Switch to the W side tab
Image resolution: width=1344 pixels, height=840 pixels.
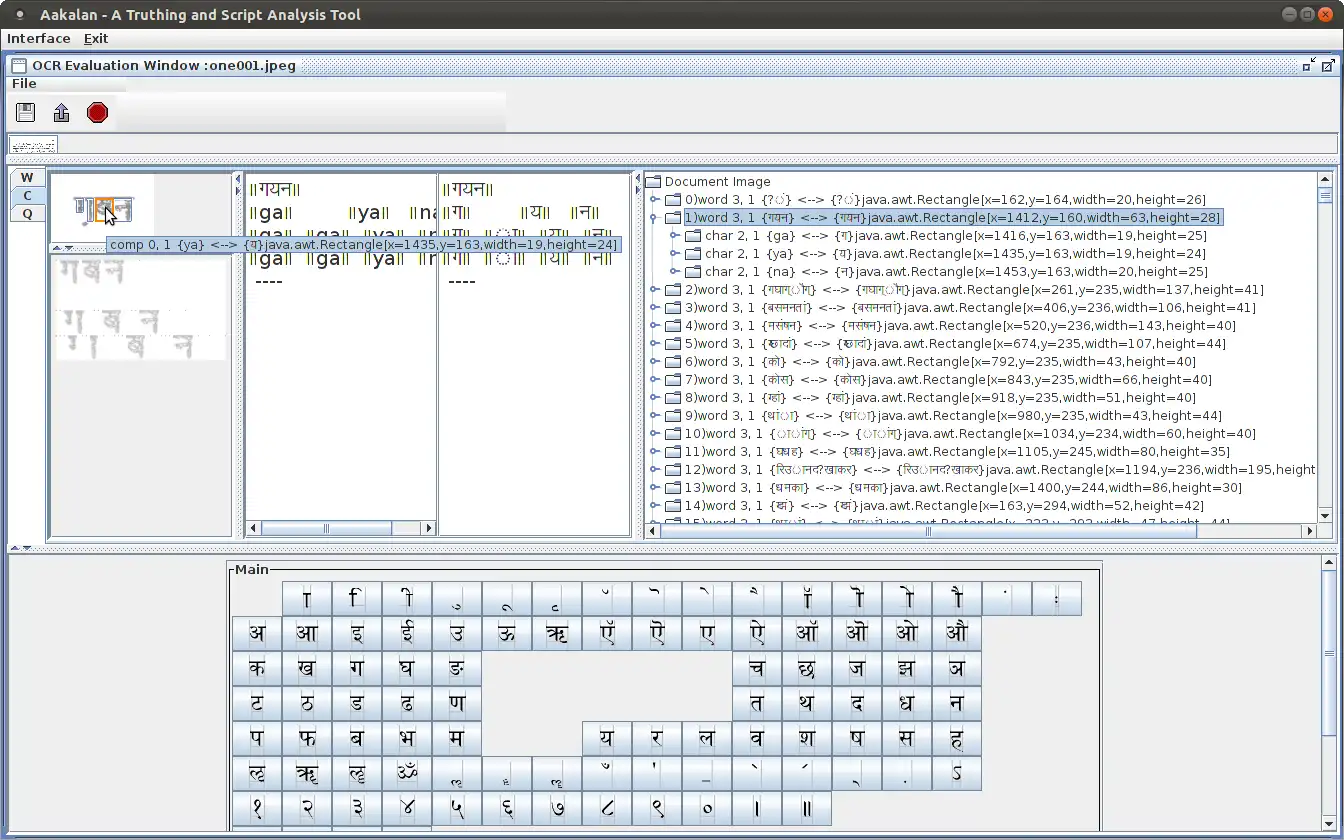27,177
